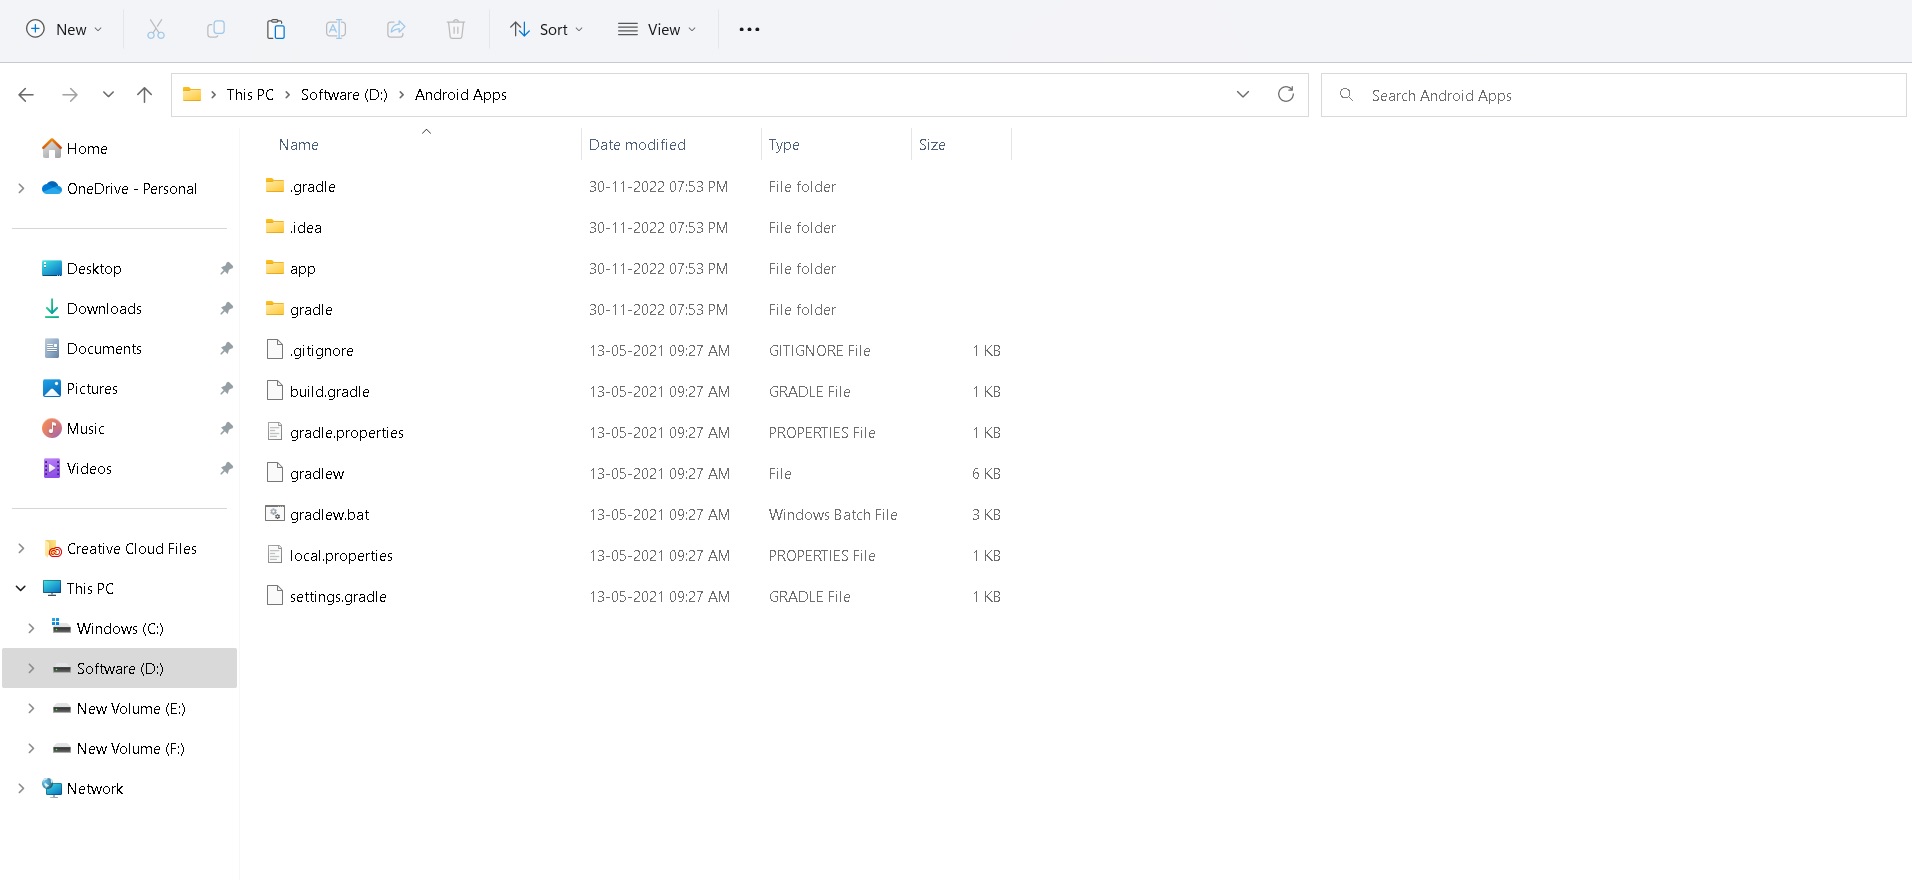Image resolution: width=1912 pixels, height=880 pixels.
Task: Refresh the Android Apps folder view
Action: coord(1286,94)
